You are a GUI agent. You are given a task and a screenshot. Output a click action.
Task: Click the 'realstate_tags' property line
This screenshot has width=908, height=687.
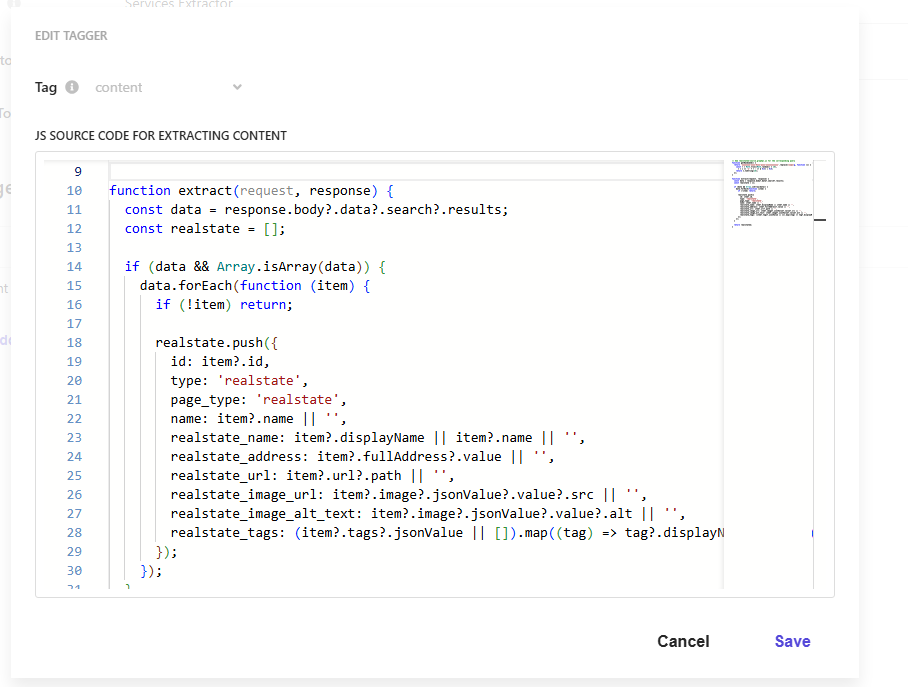pos(447,532)
